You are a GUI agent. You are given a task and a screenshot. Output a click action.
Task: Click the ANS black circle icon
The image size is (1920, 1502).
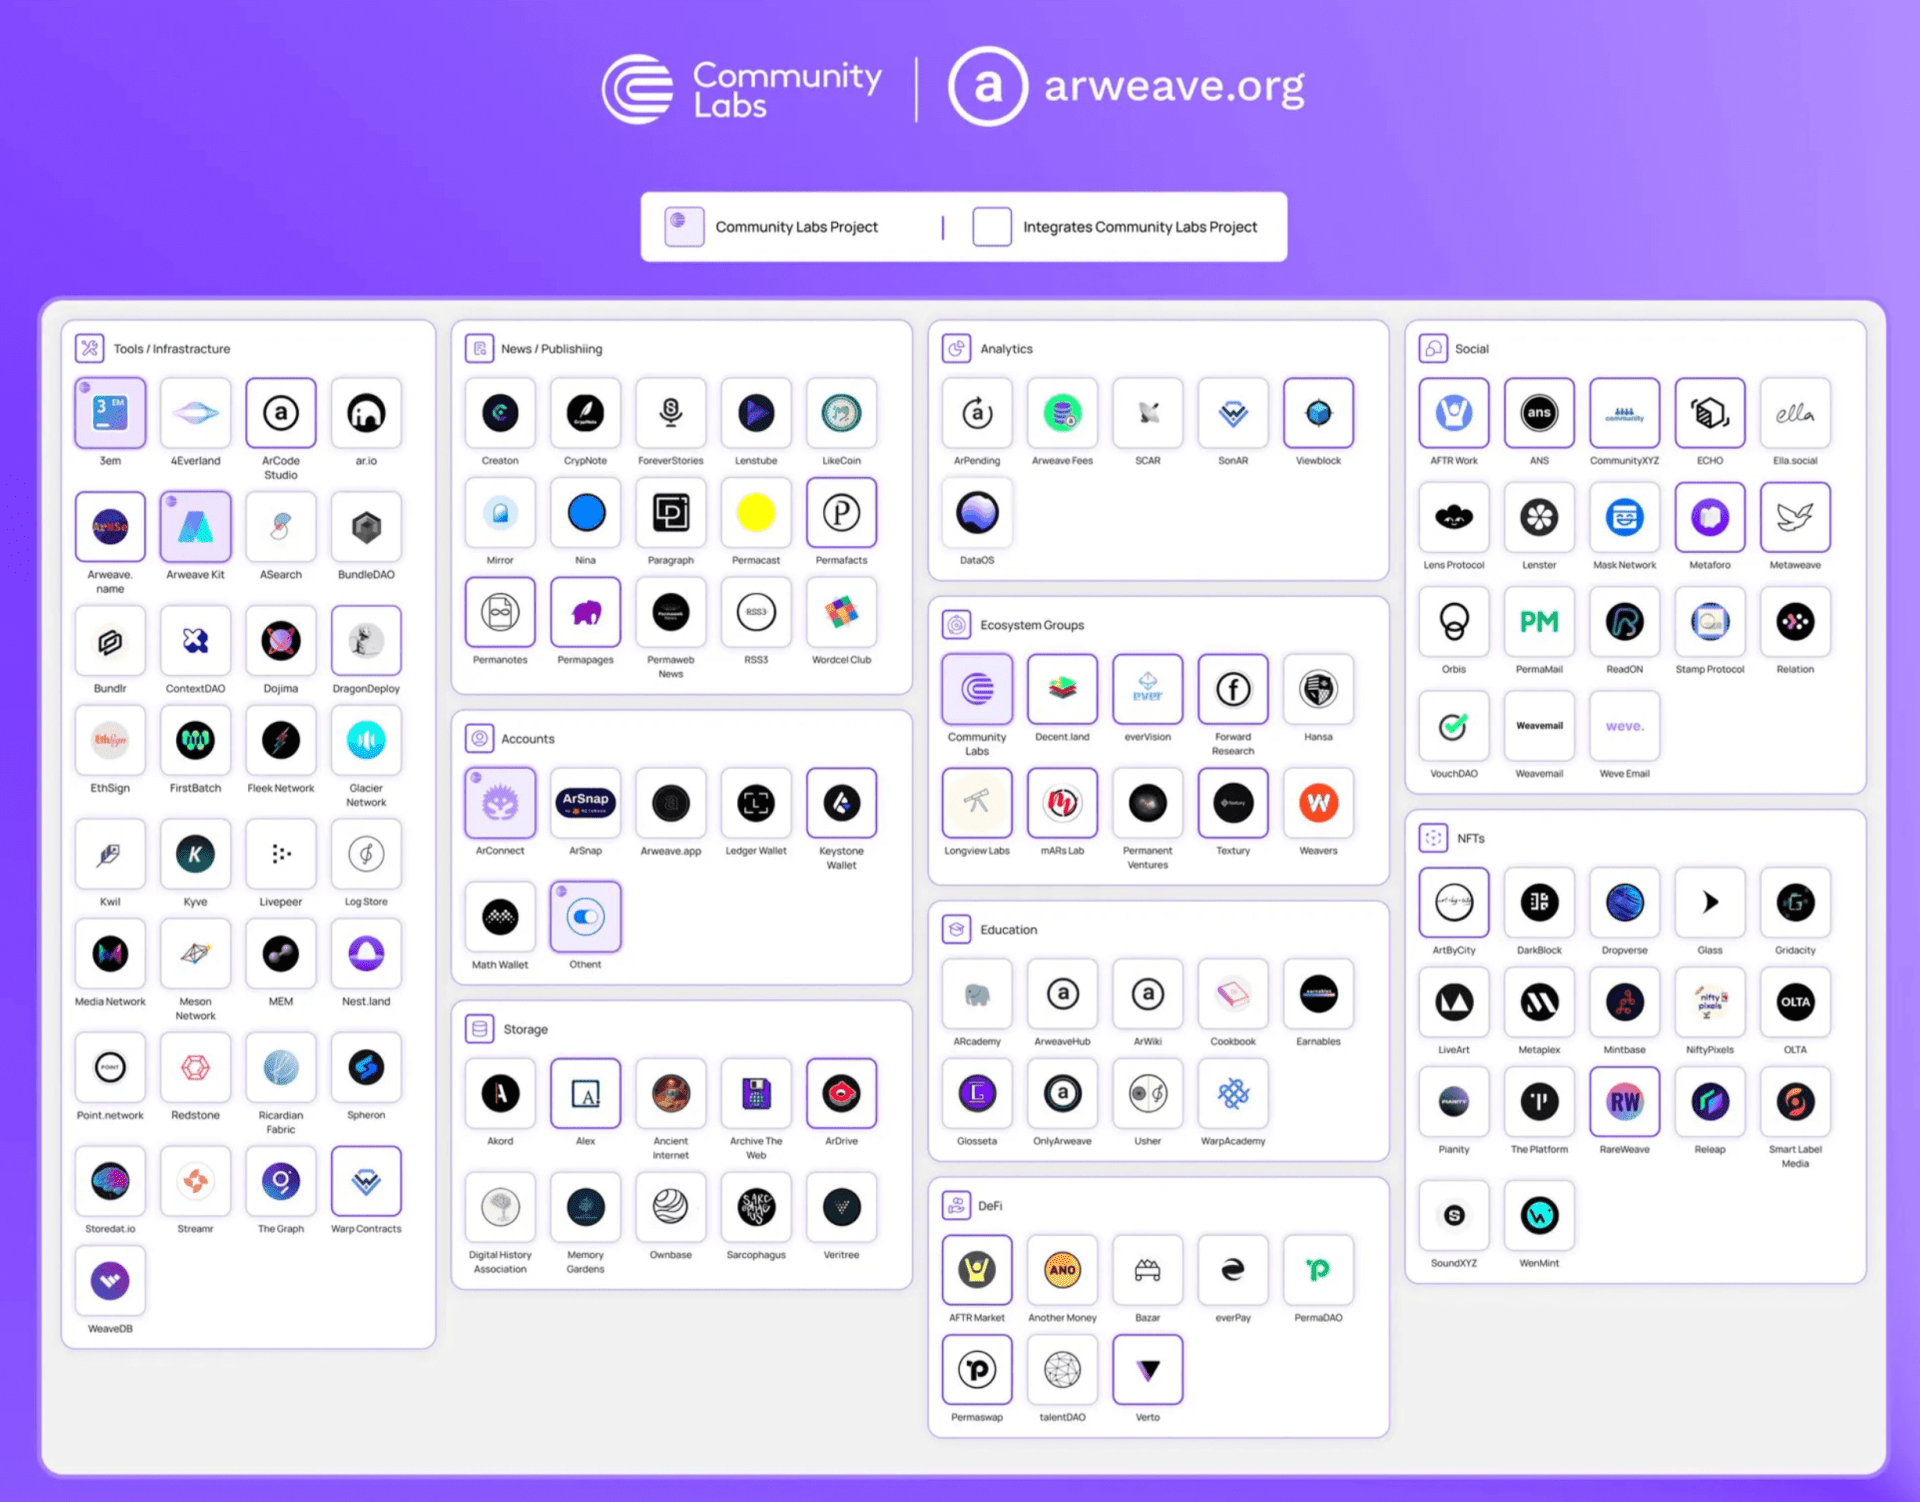pyautogui.click(x=1540, y=413)
